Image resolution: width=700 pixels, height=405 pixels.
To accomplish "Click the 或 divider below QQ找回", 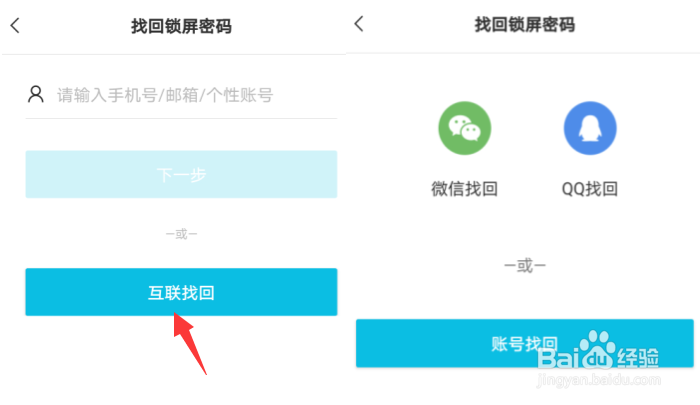I will point(525,266).
